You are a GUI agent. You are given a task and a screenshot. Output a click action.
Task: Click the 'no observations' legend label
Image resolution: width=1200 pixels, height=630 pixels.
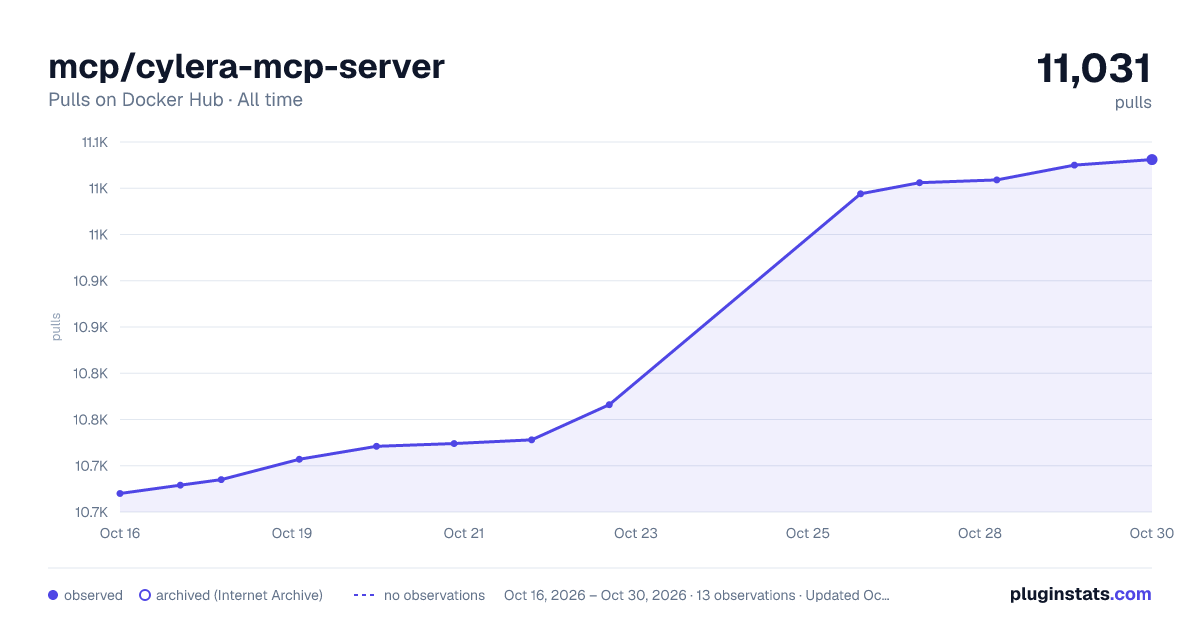pos(434,595)
